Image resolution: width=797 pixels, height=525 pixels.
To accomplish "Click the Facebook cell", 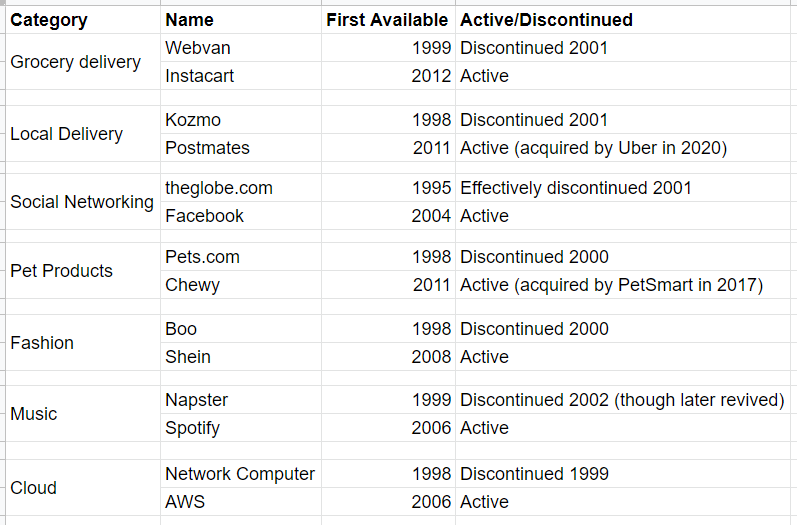I will (241, 216).
